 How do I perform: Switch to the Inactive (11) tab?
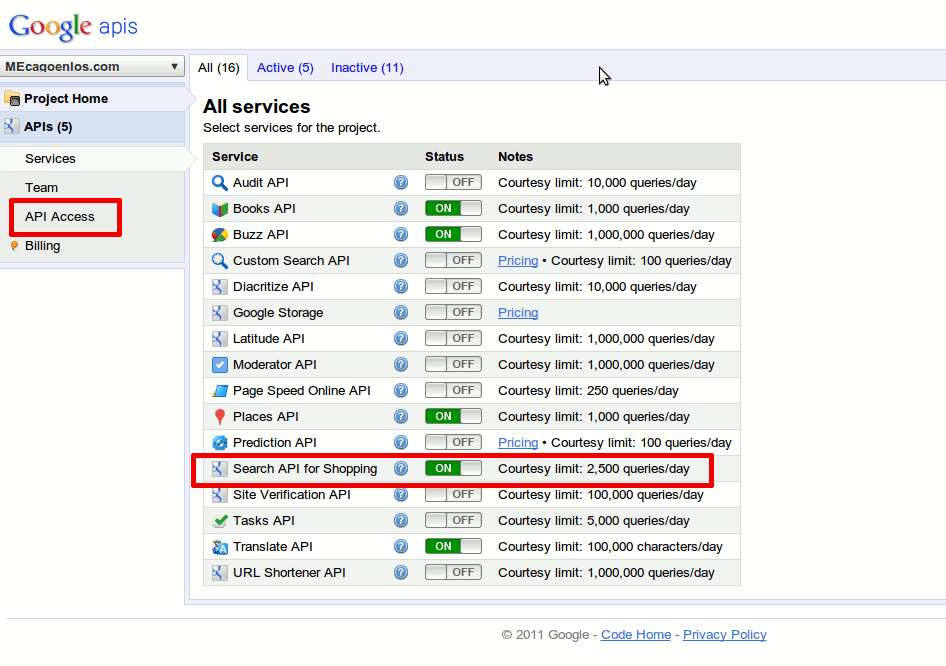click(x=367, y=68)
